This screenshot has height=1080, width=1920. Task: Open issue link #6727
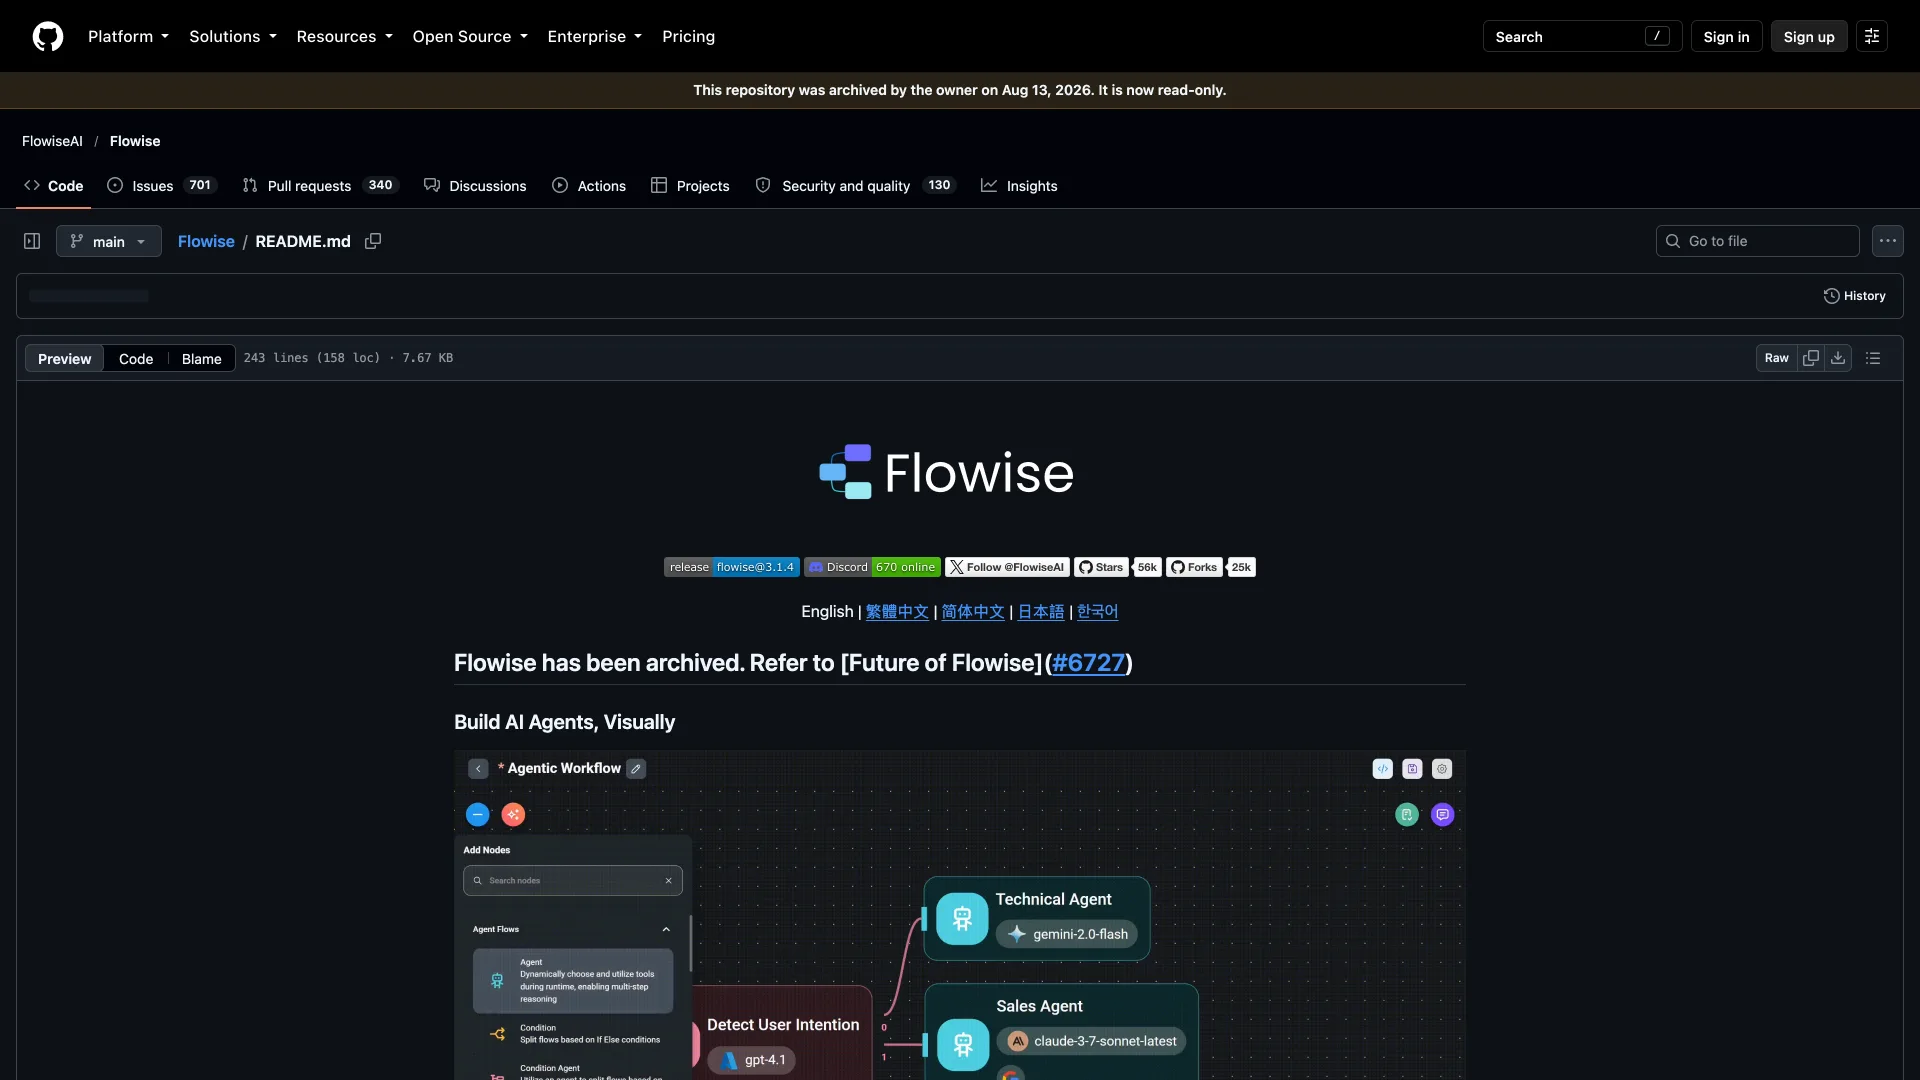(x=1088, y=663)
